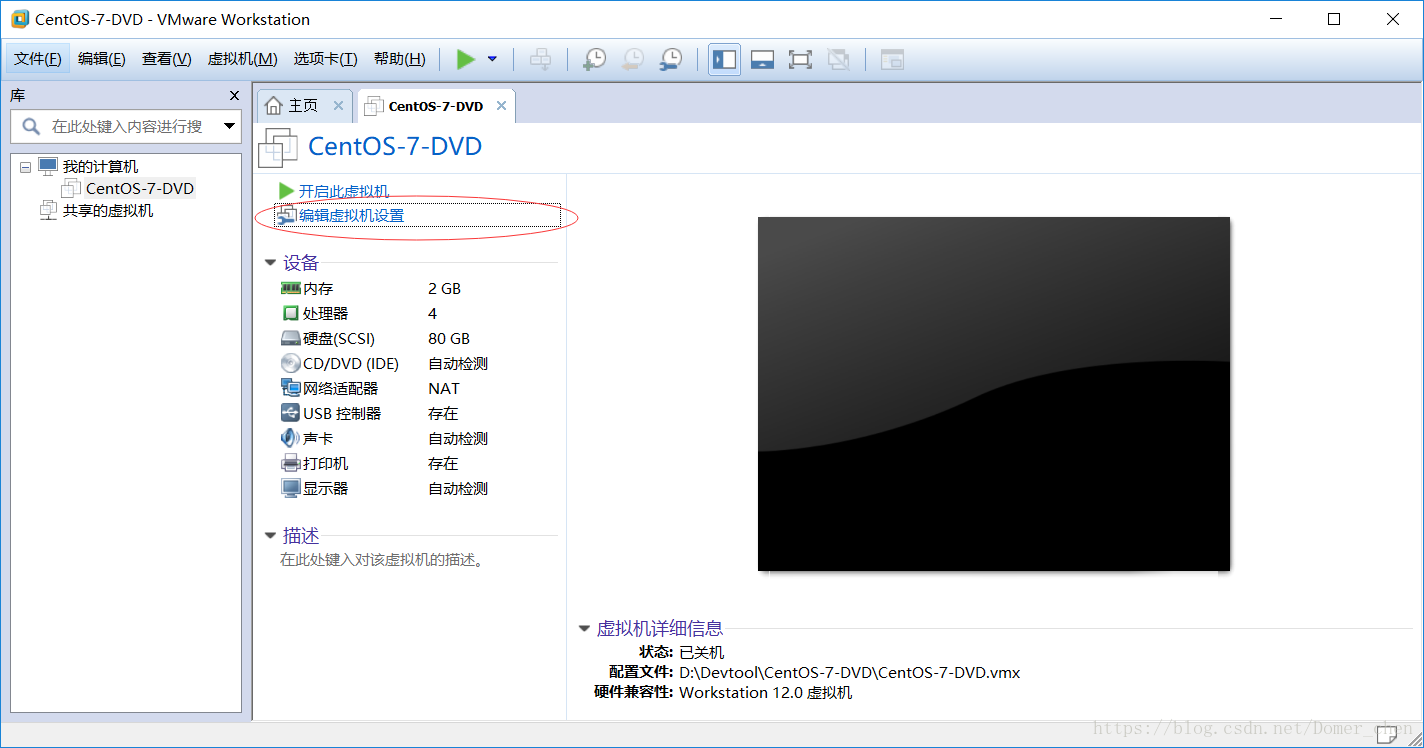Open the 虚拟机(M) menu

click(x=242, y=59)
